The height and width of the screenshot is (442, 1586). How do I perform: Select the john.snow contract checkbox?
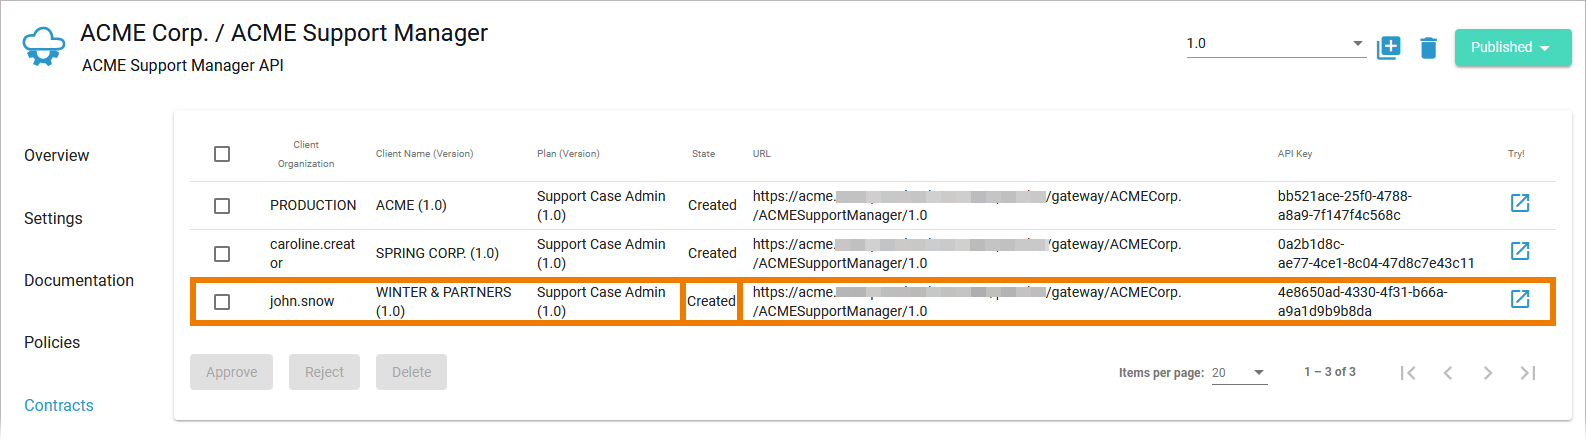click(222, 302)
